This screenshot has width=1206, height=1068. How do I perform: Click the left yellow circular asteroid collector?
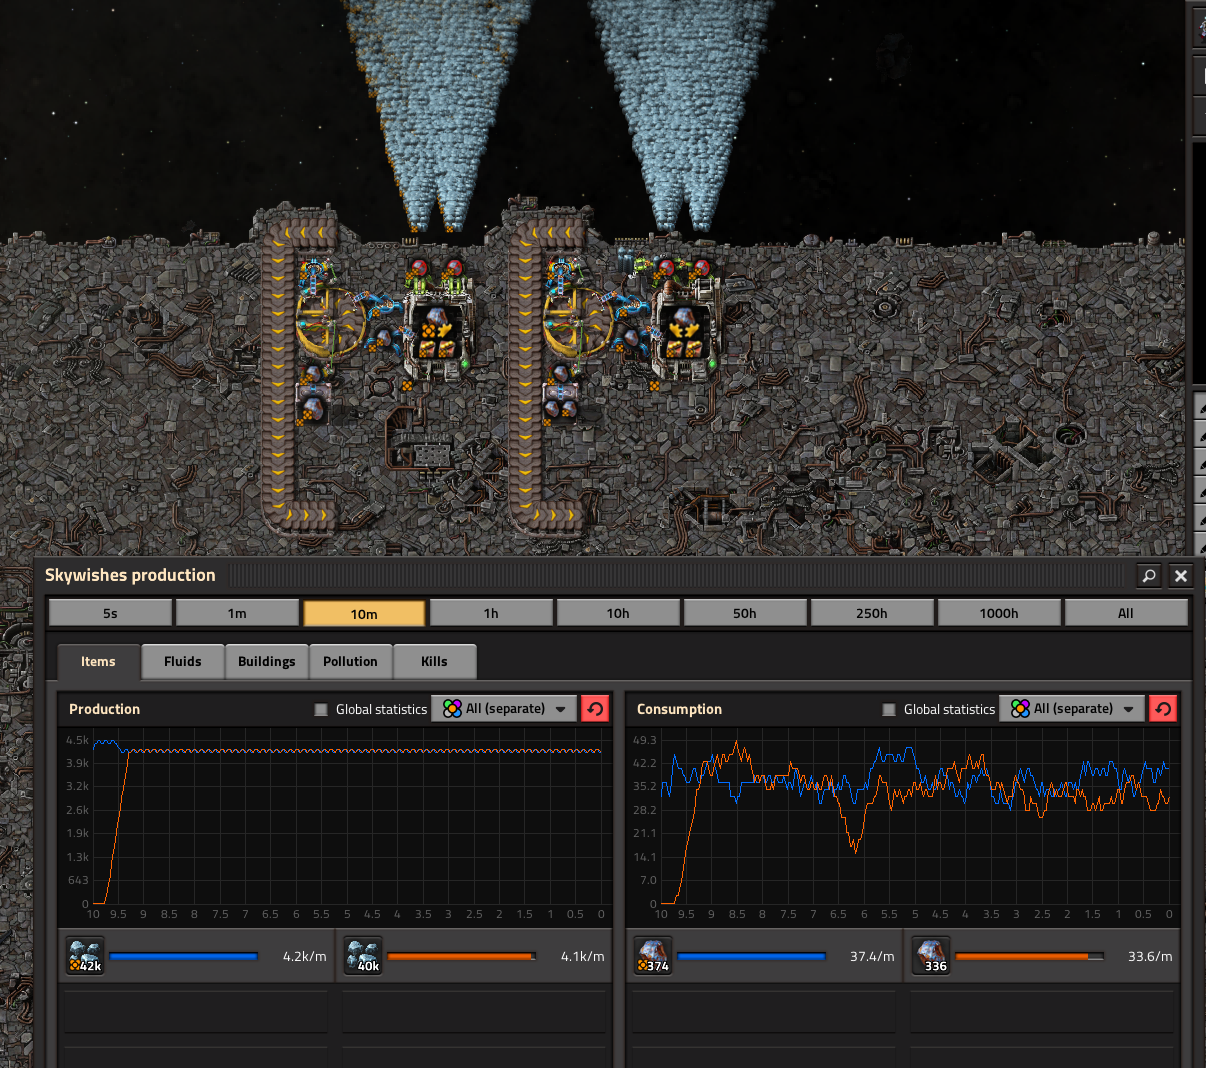329,324
